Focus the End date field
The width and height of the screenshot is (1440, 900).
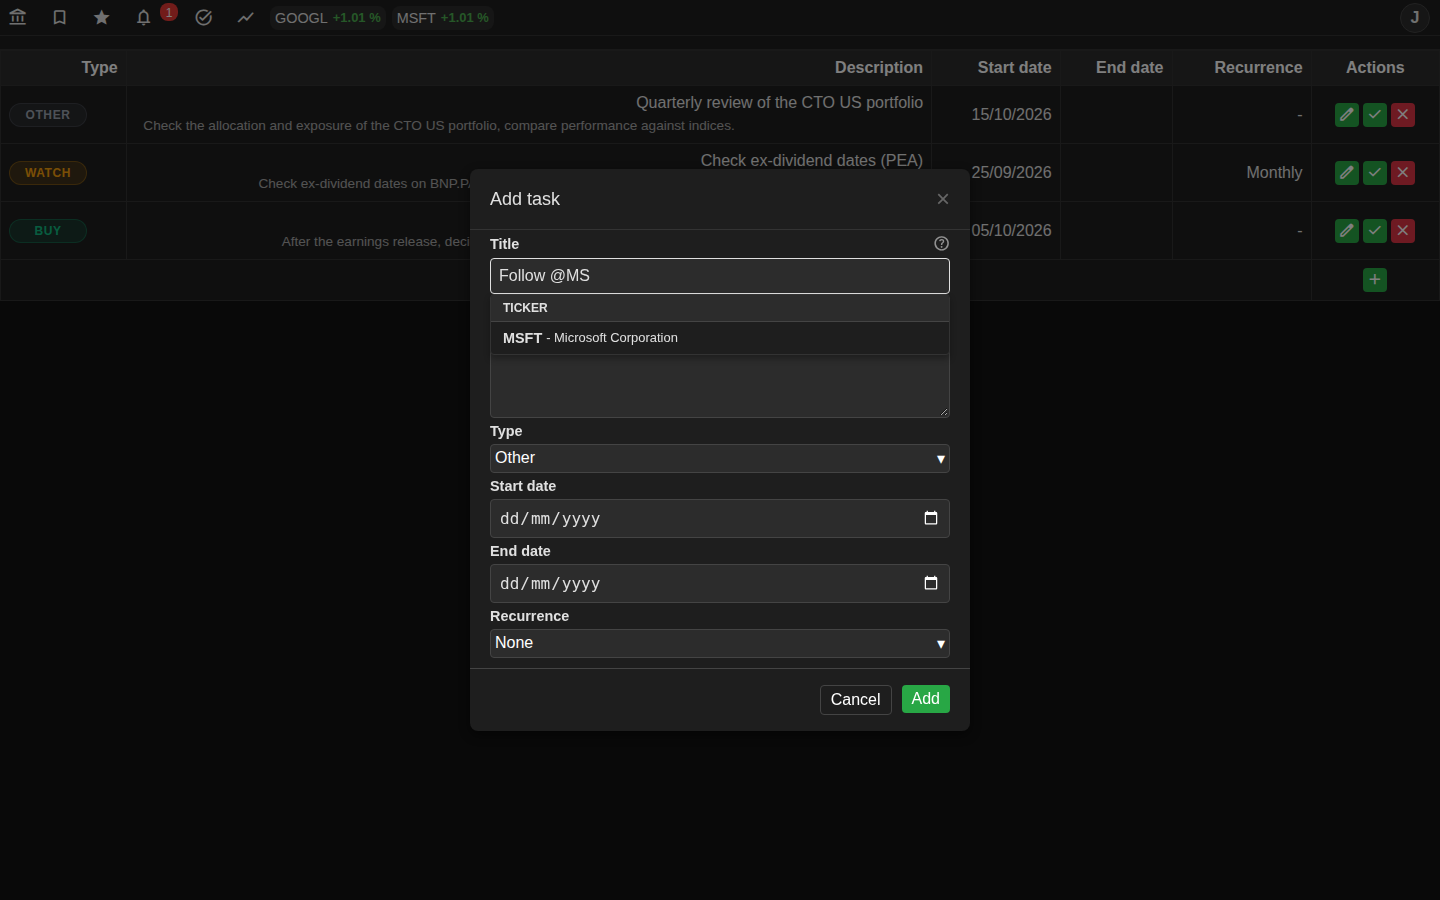coord(720,584)
